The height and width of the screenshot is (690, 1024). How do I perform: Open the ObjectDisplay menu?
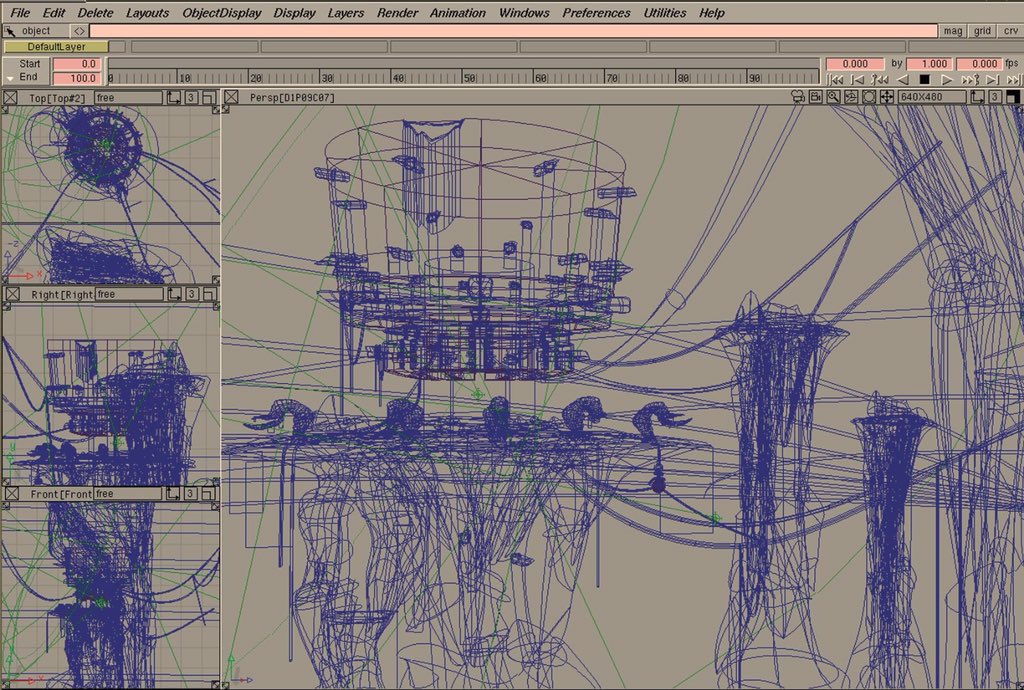click(222, 13)
